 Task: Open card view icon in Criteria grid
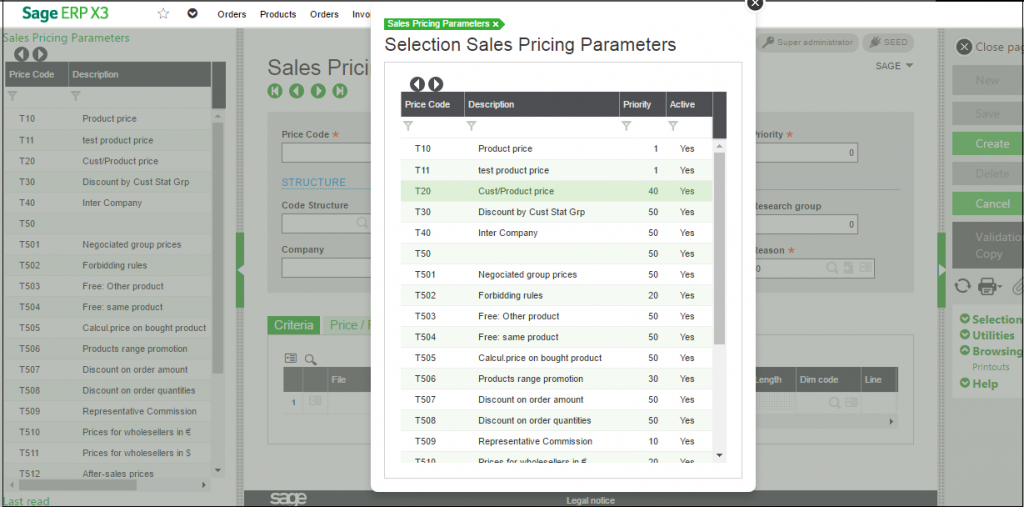click(x=291, y=359)
